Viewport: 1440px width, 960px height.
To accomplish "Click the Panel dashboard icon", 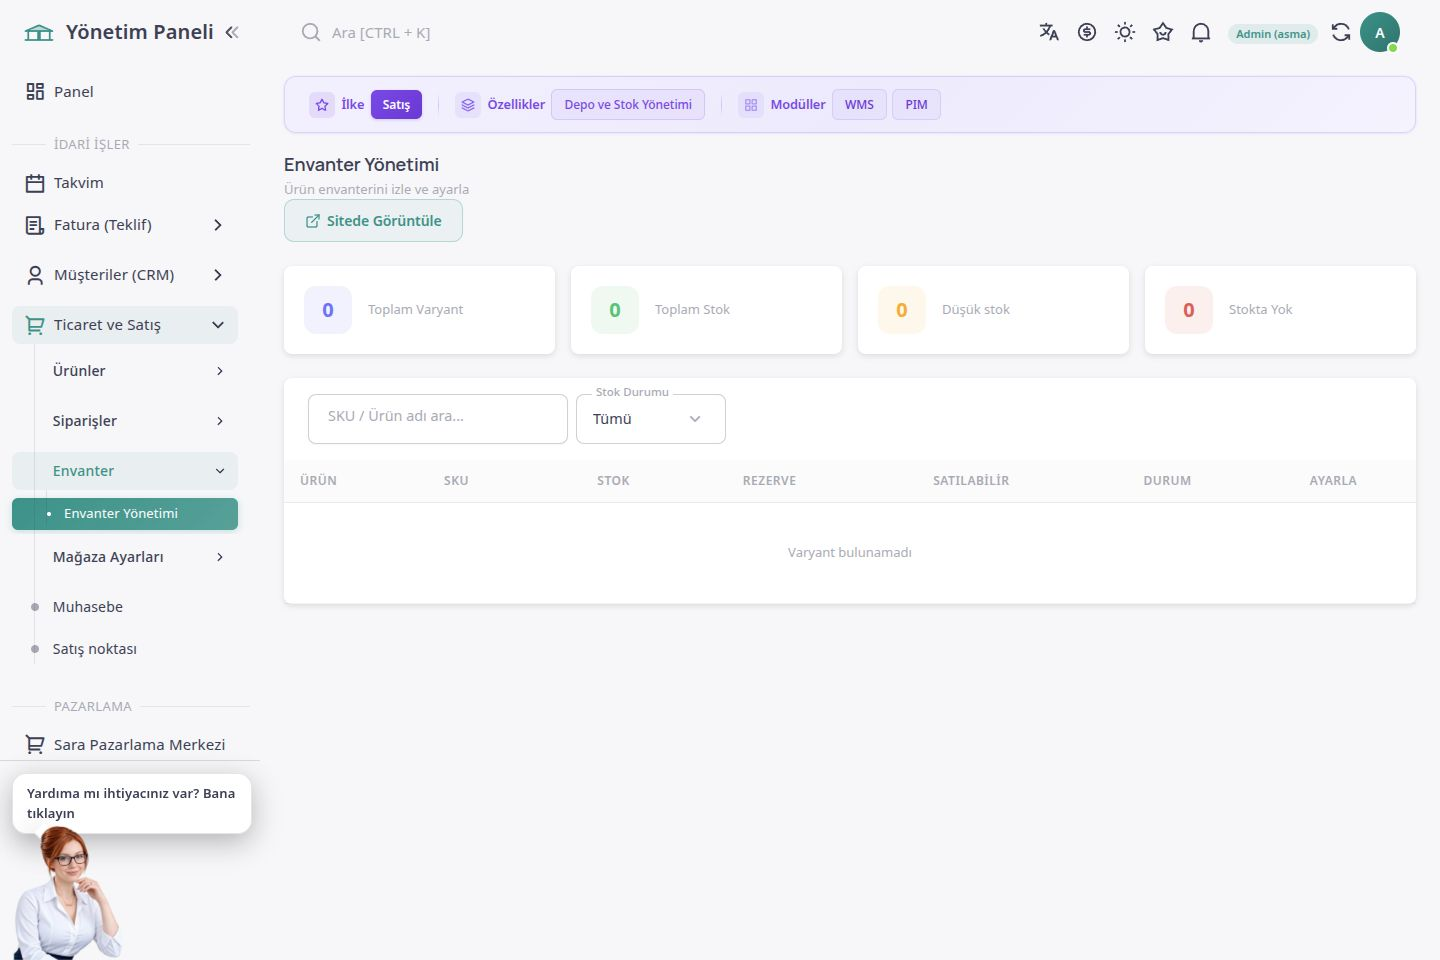I will (x=35, y=91).
